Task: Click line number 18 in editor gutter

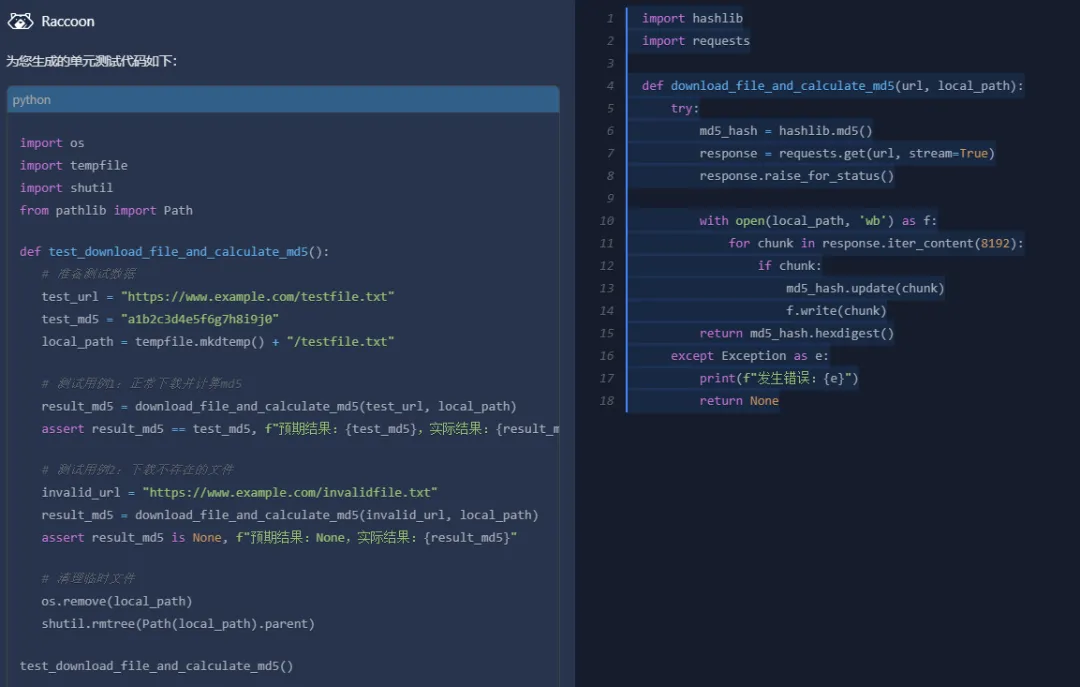Action: click(607, 401)
